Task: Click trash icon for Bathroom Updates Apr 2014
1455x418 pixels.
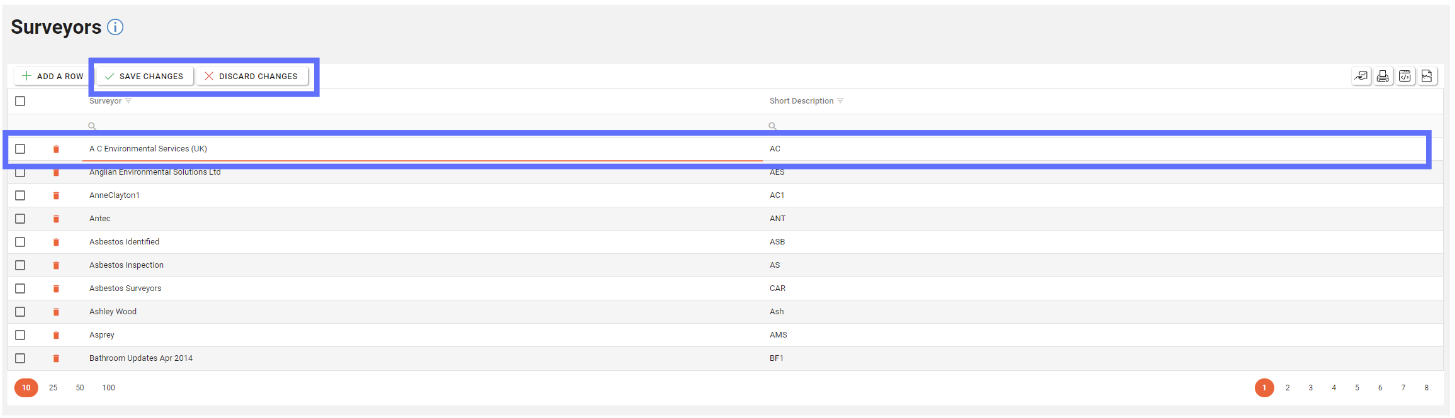Action: tap(56, 358)
